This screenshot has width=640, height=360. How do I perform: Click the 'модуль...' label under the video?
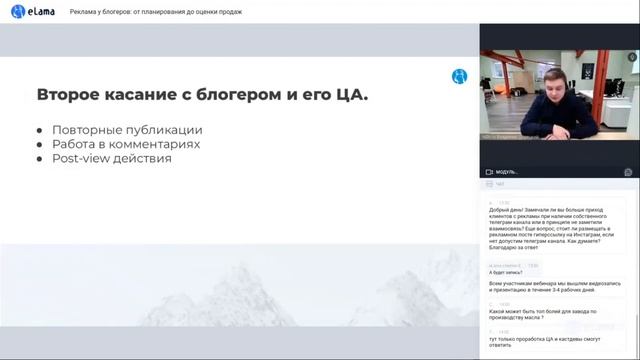click(x=507, y=172)
